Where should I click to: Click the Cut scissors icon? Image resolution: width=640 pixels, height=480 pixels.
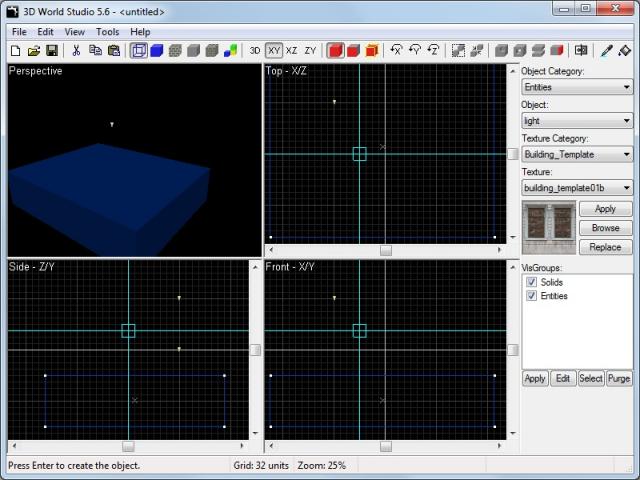[x=76, y=50]
